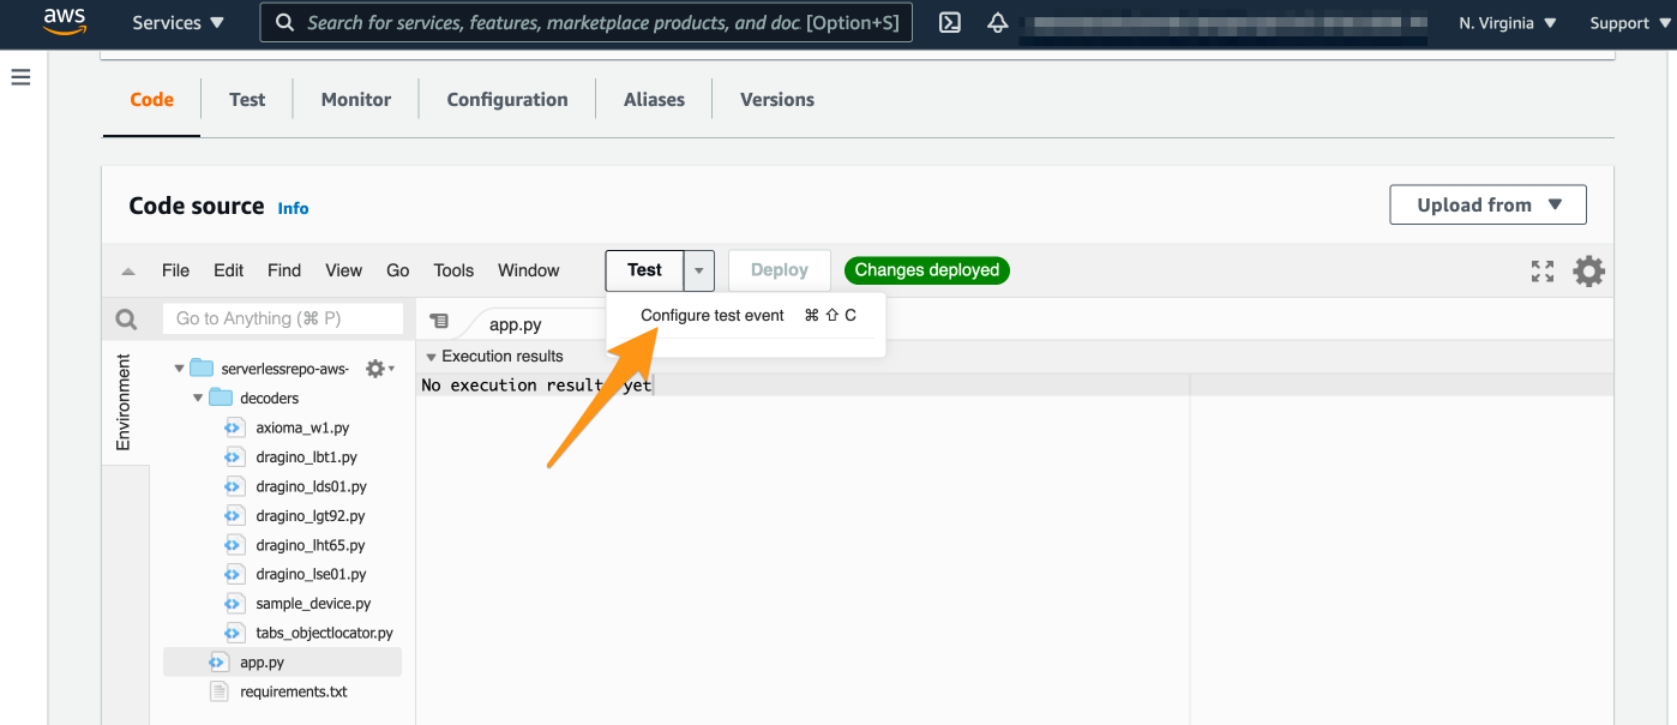Open the notifications bell
This screenshot has width=1677, height=725.
coord(997,22)
